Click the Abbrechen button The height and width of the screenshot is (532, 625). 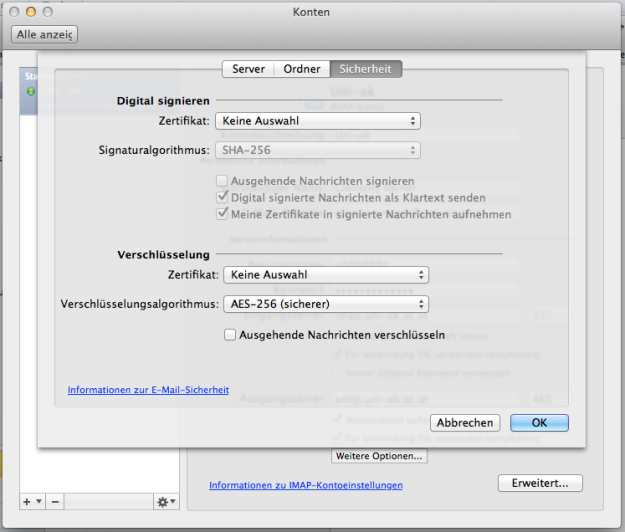tap(465, 423)
